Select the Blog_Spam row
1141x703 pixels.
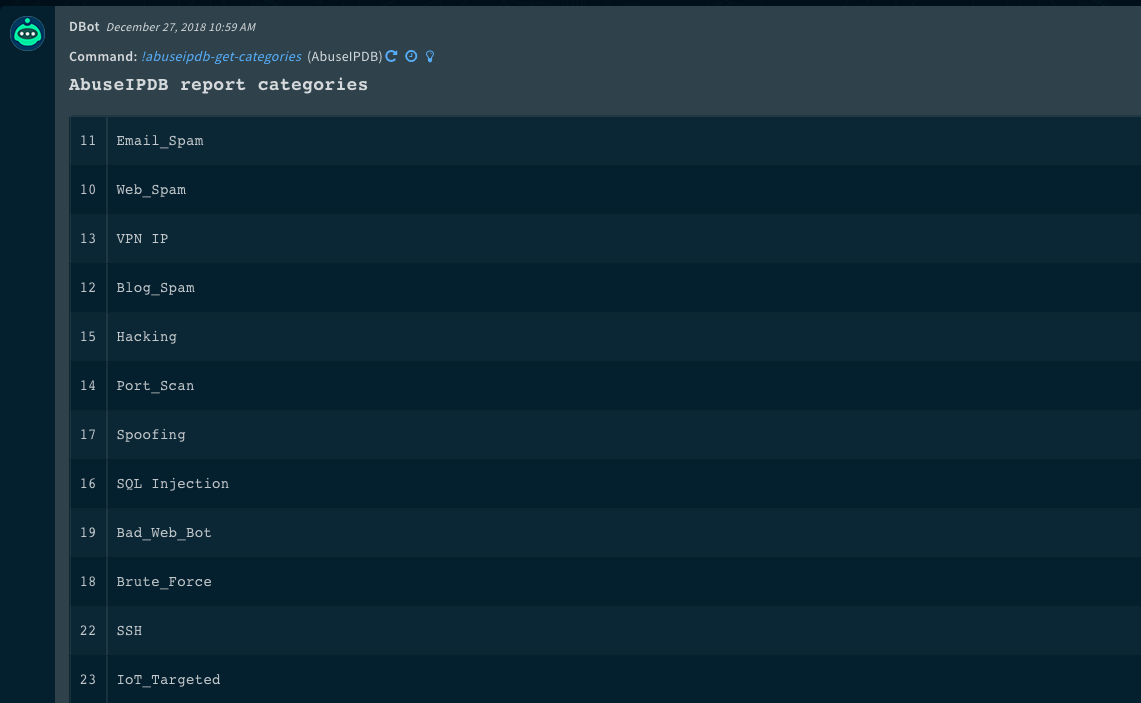tap(155, 288)
